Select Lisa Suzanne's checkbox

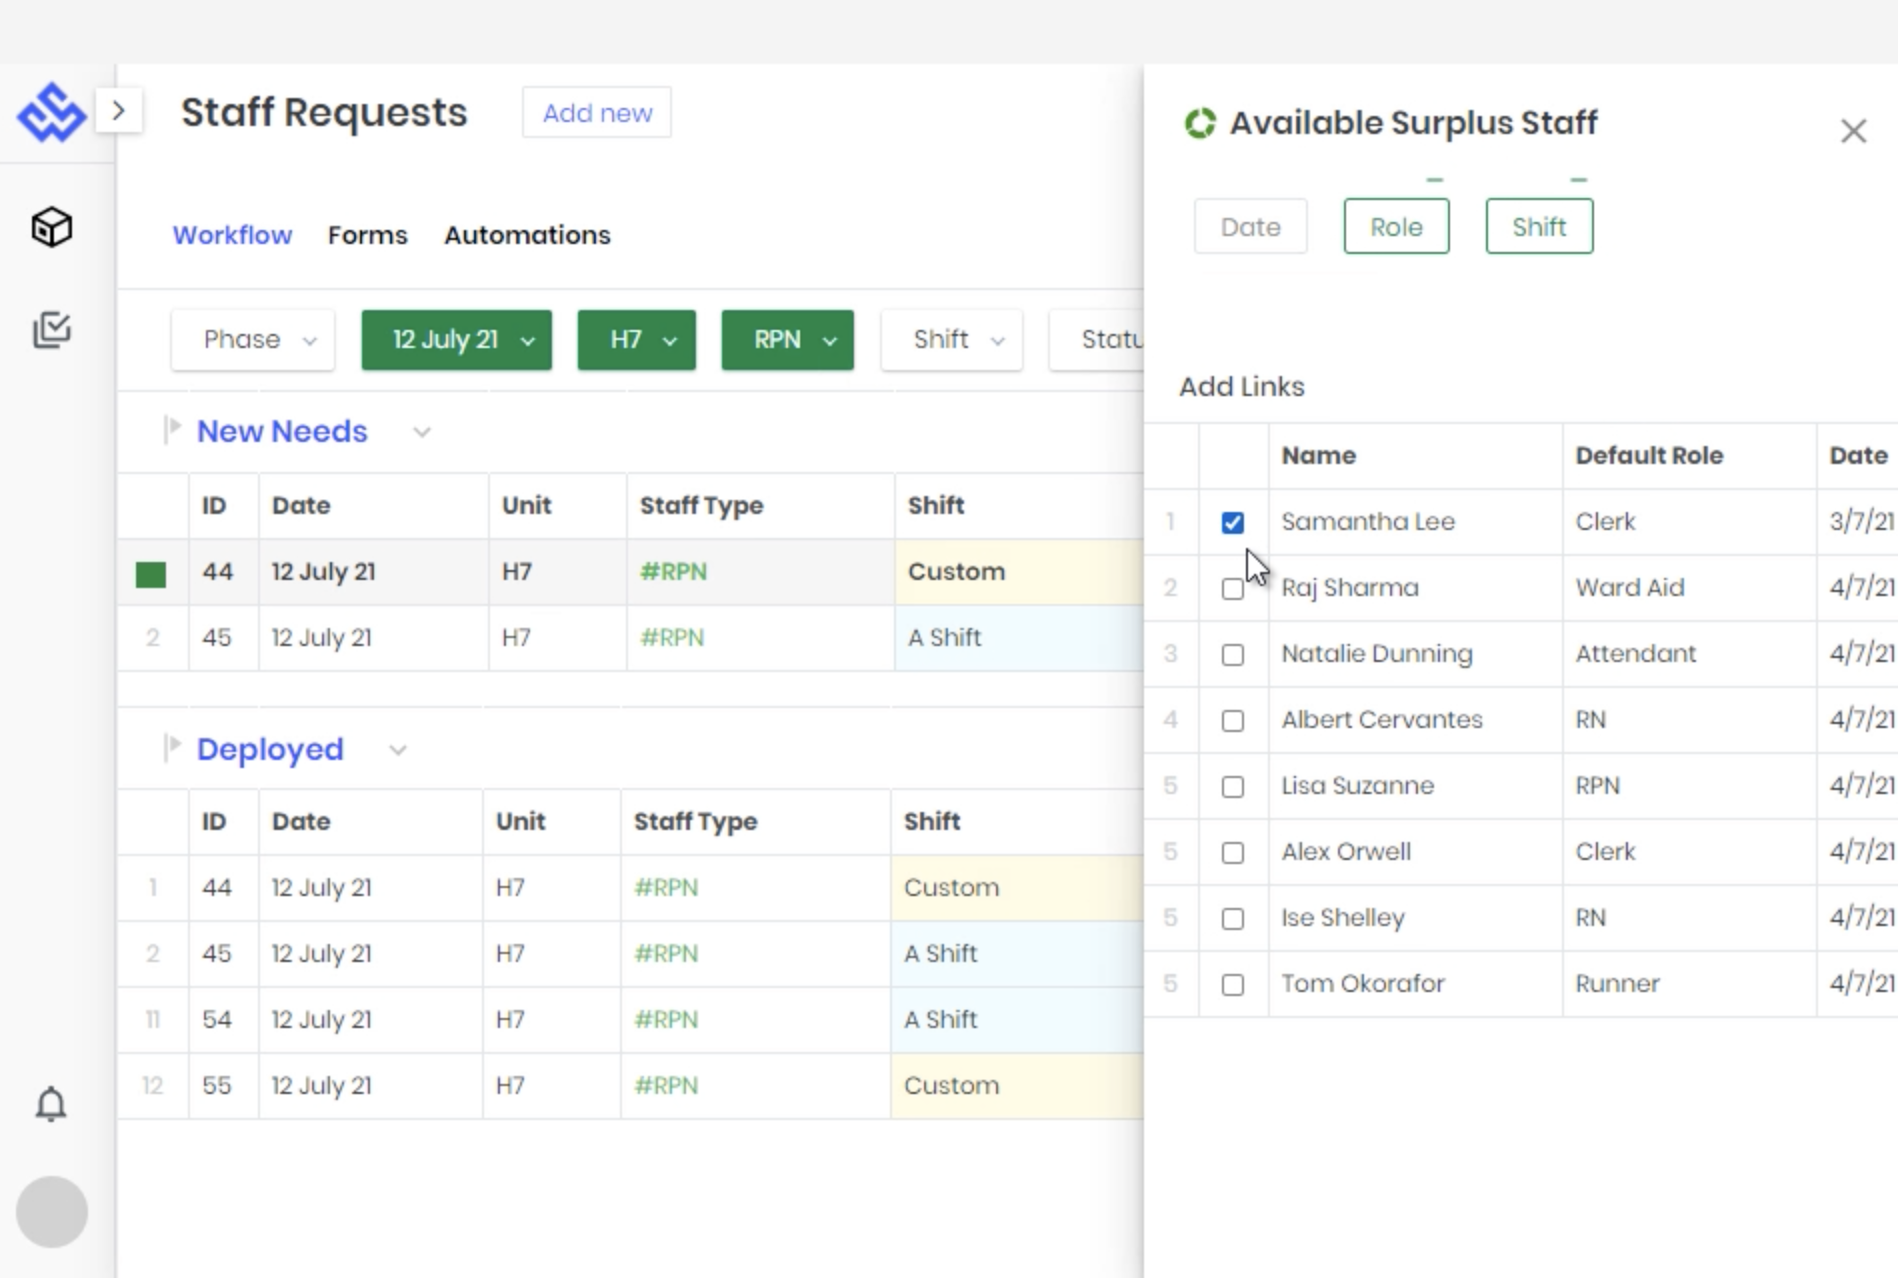tap(1232, 787)
